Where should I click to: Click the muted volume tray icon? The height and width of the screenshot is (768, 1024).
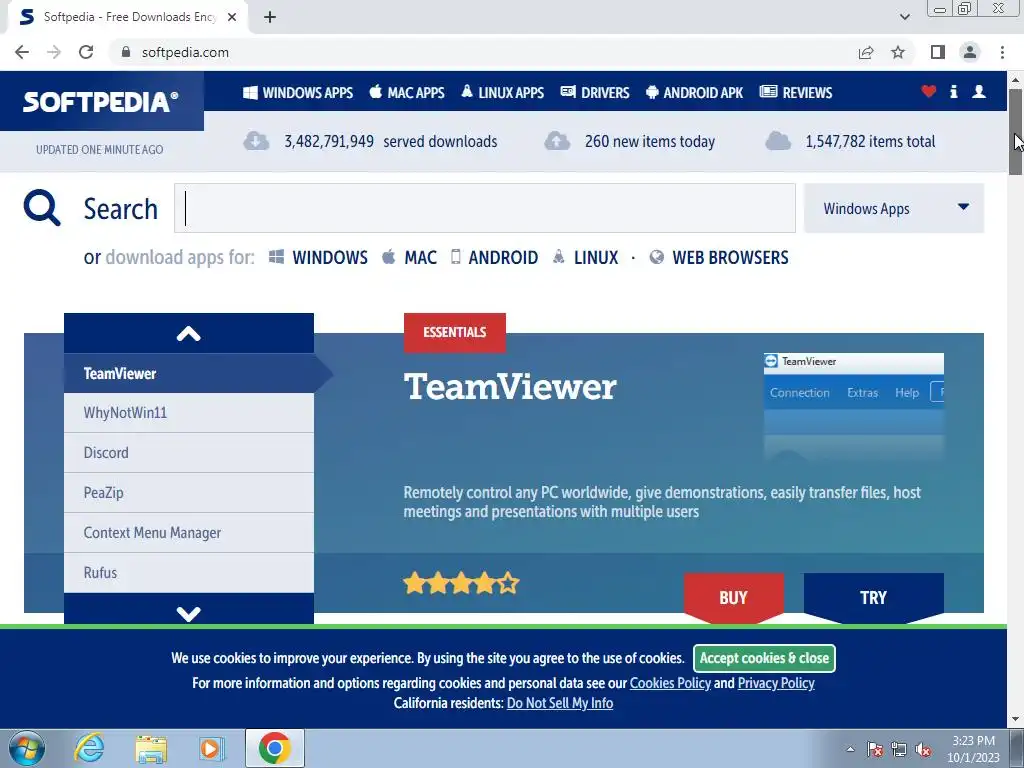923,749
